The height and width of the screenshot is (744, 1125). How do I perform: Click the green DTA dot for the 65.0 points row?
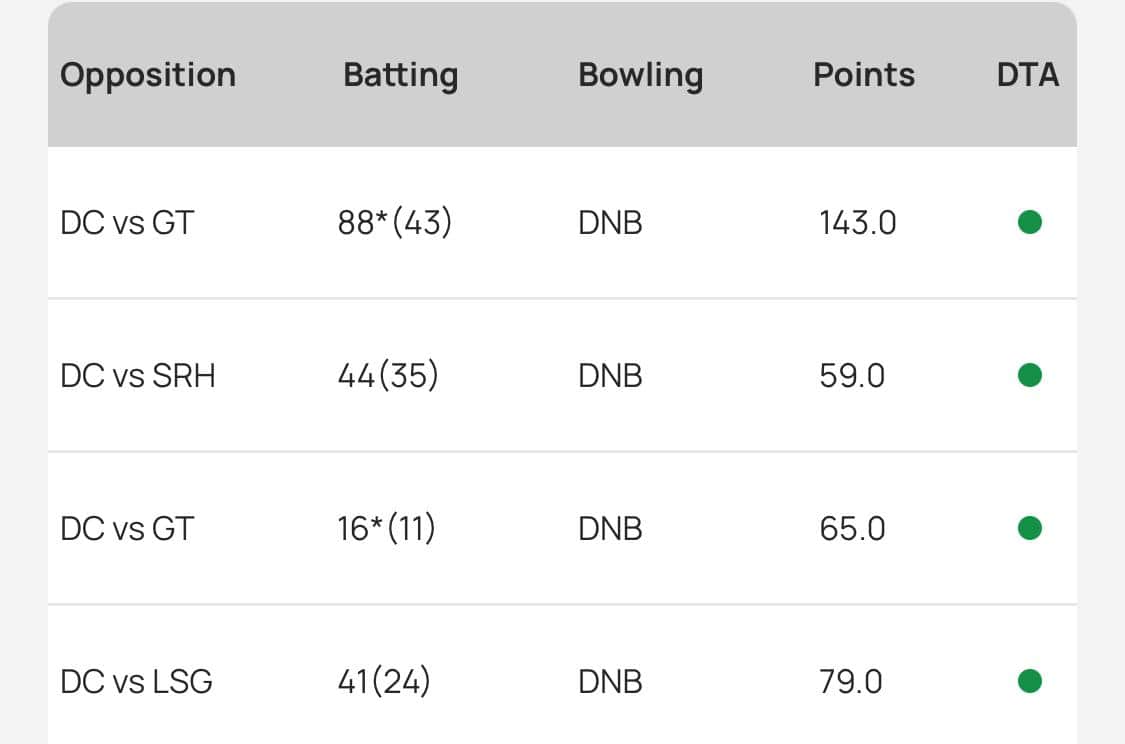1029,528
